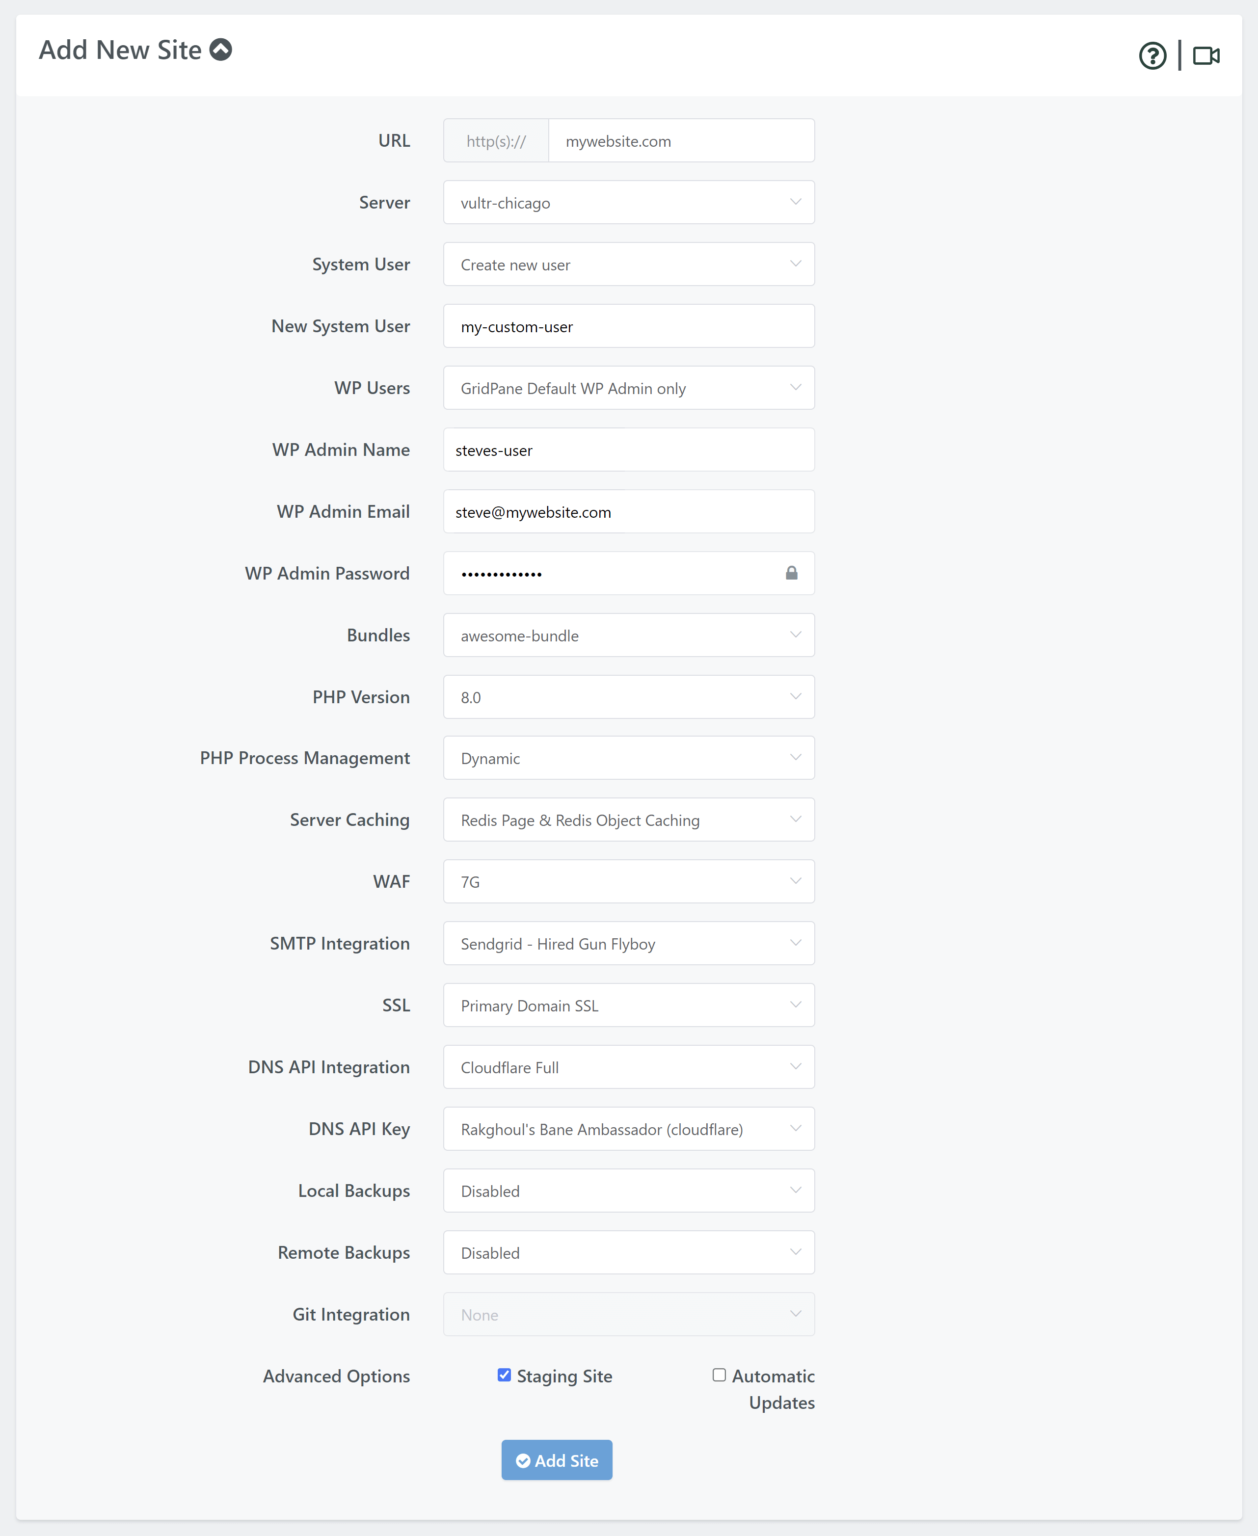Uncheck the Staging Site option

[504, 1375]
